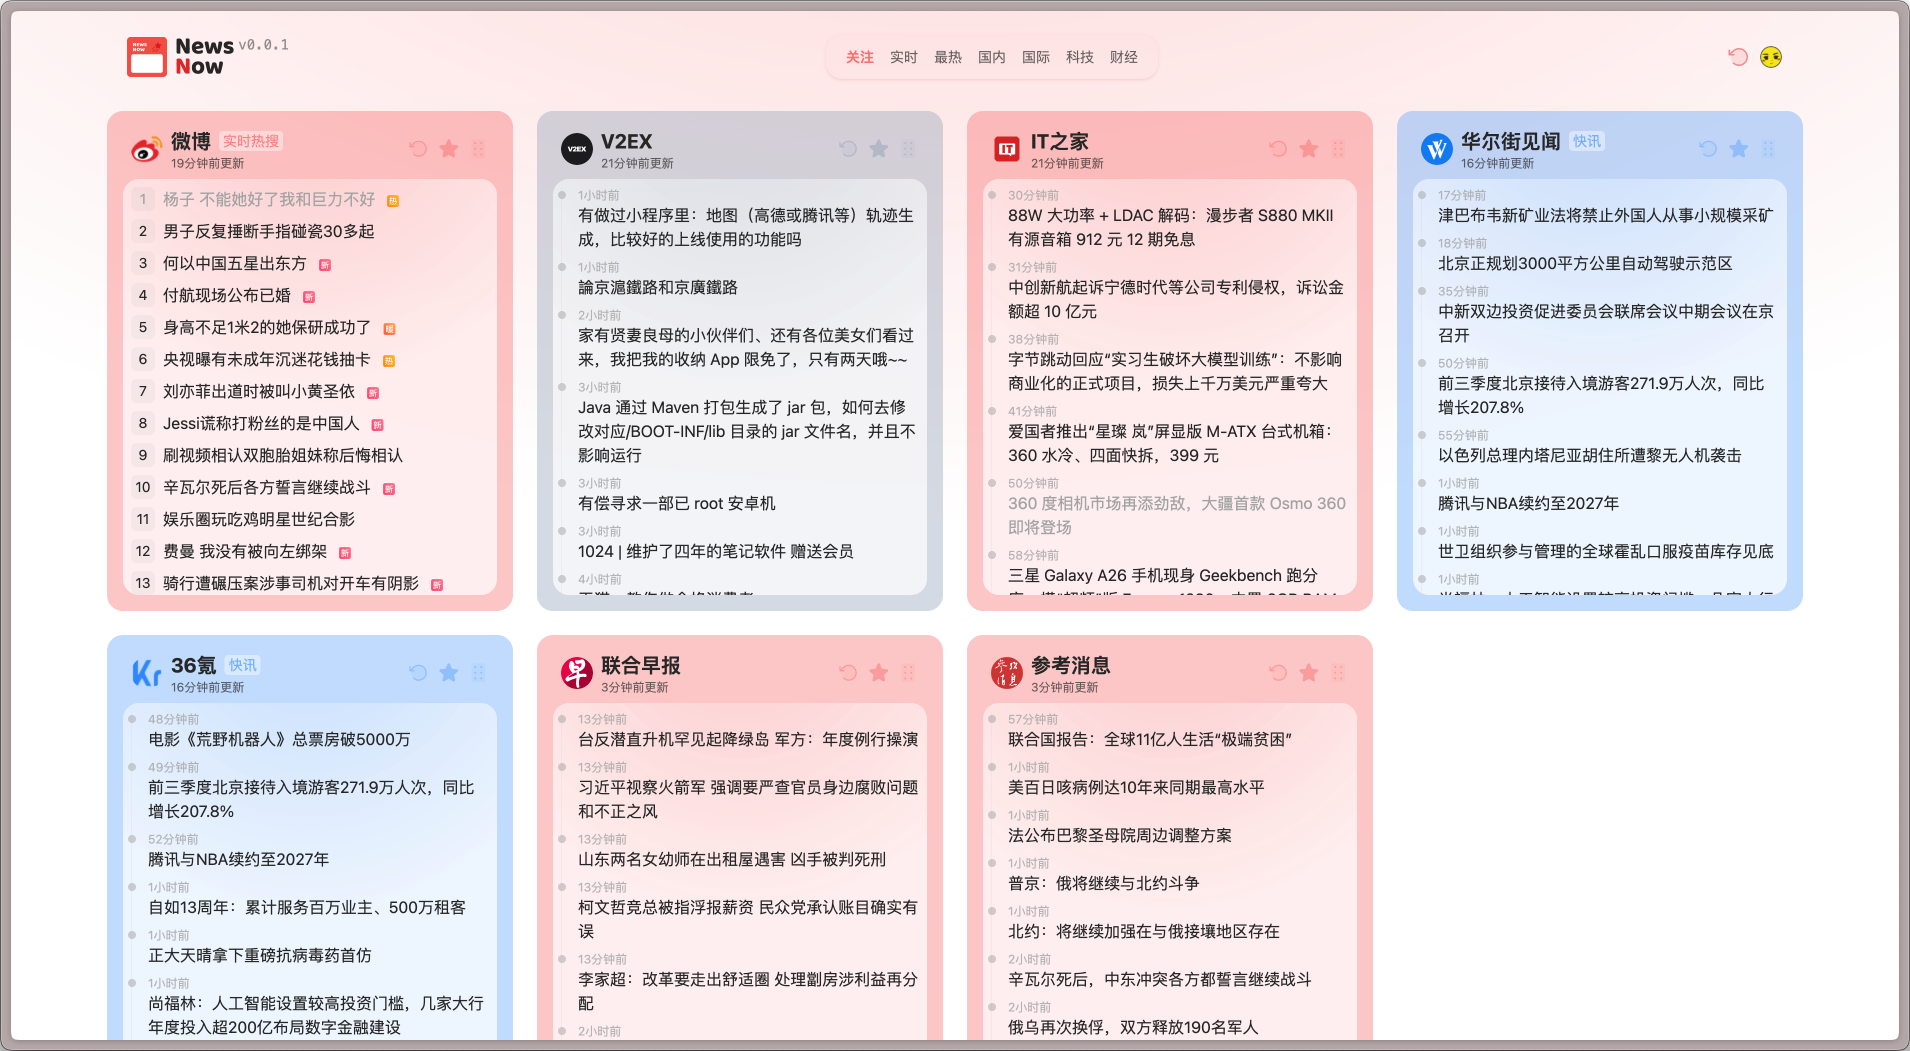Click the V2EX source logo
This screenshot has width=1910, height=1051.
point(577,149)
